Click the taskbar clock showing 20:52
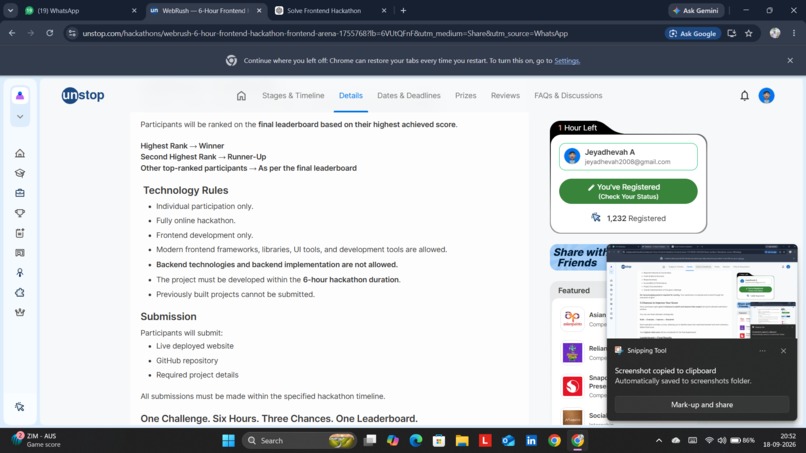 [x=779, y=440]
